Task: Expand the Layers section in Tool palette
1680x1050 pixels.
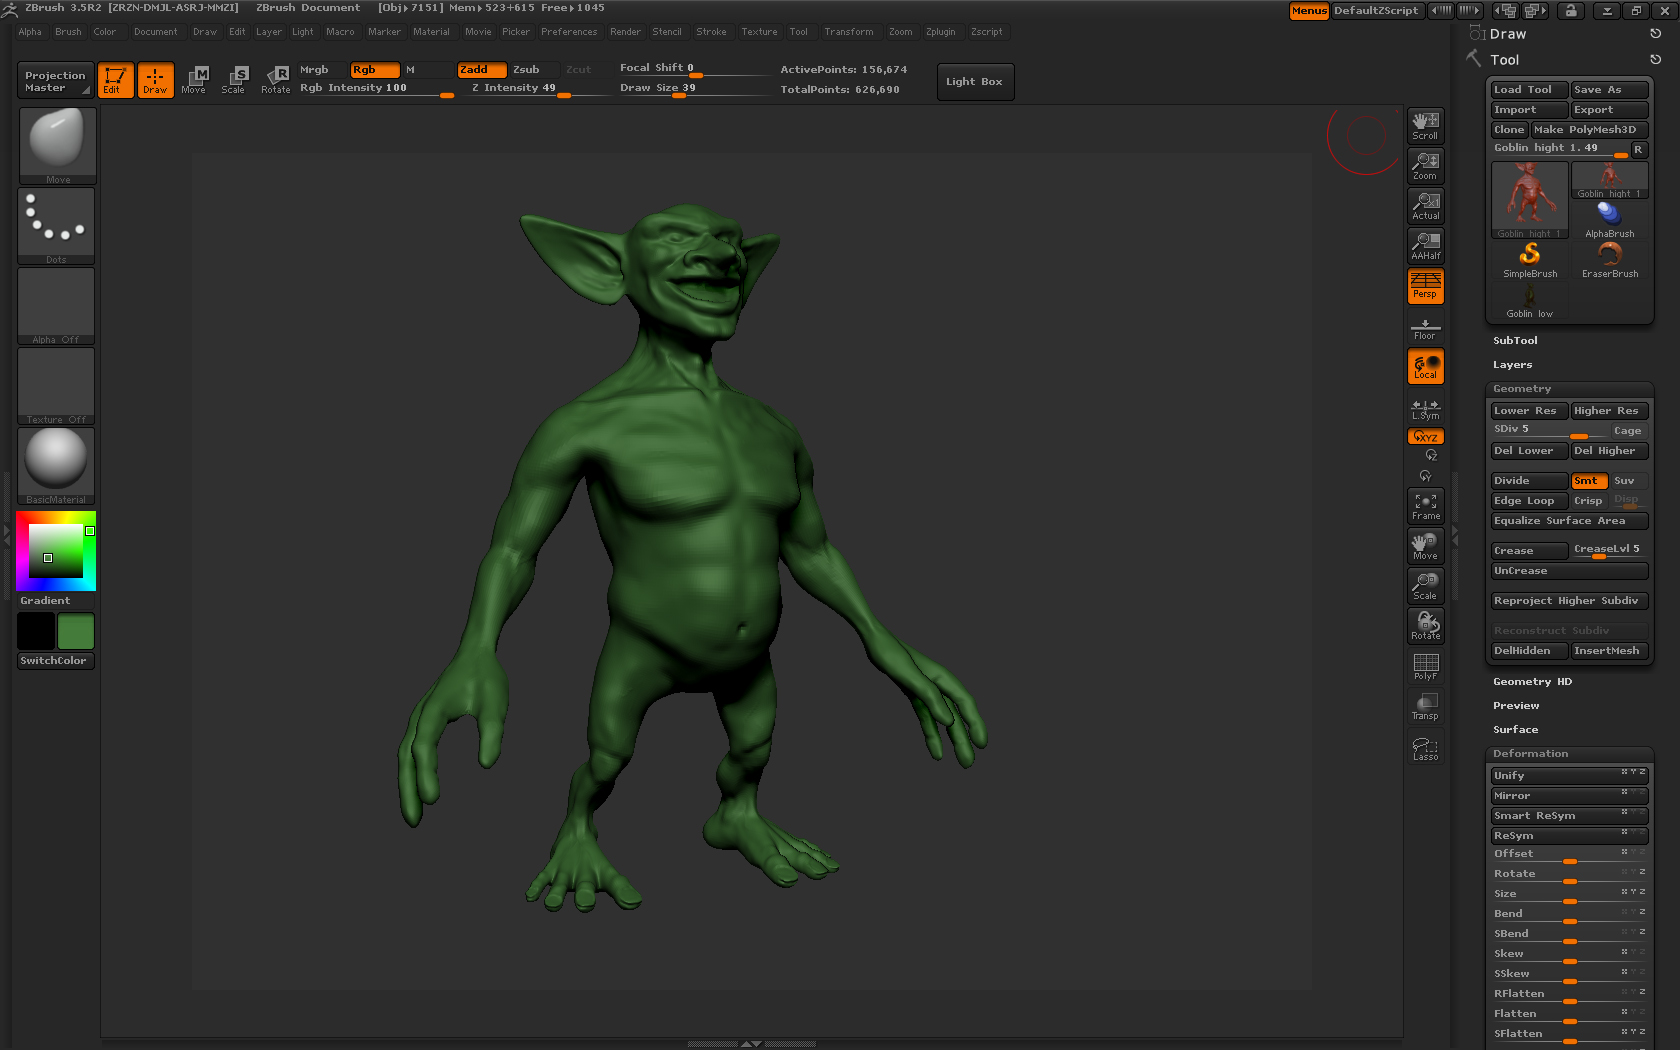Action: pos(1512,365)
